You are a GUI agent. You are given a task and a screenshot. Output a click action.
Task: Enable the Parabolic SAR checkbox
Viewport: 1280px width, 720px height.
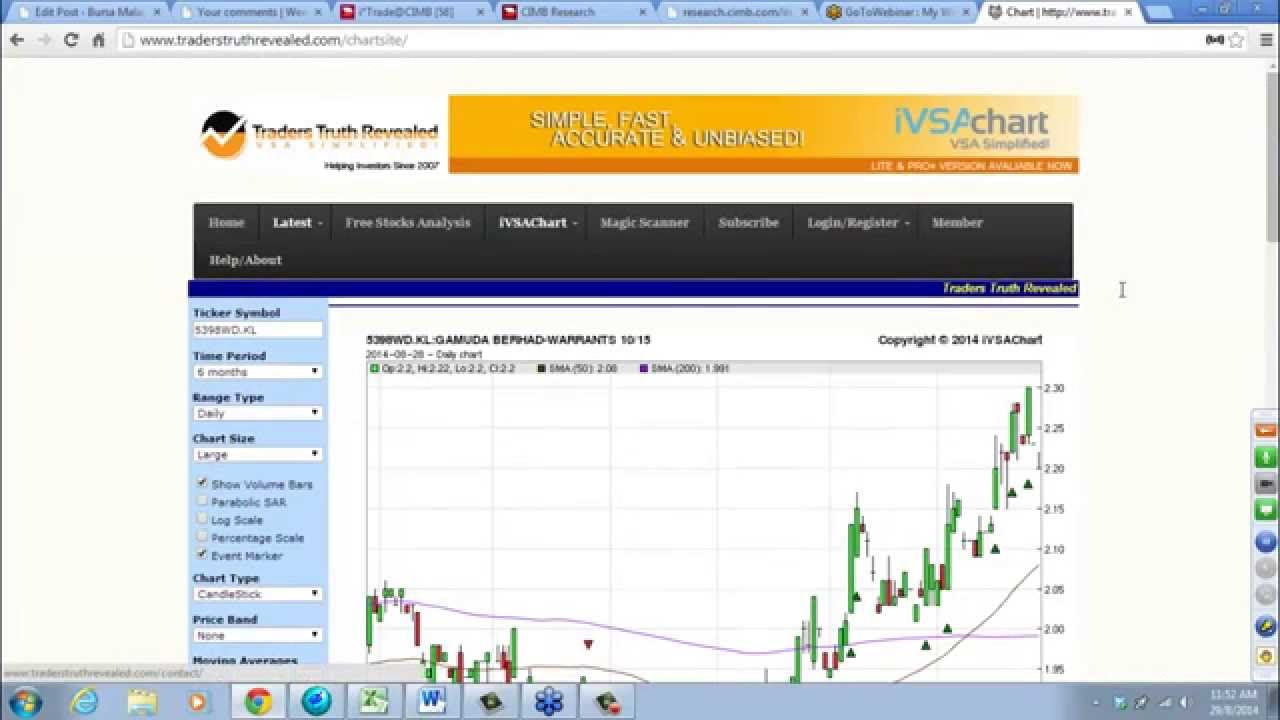(202, 501)
